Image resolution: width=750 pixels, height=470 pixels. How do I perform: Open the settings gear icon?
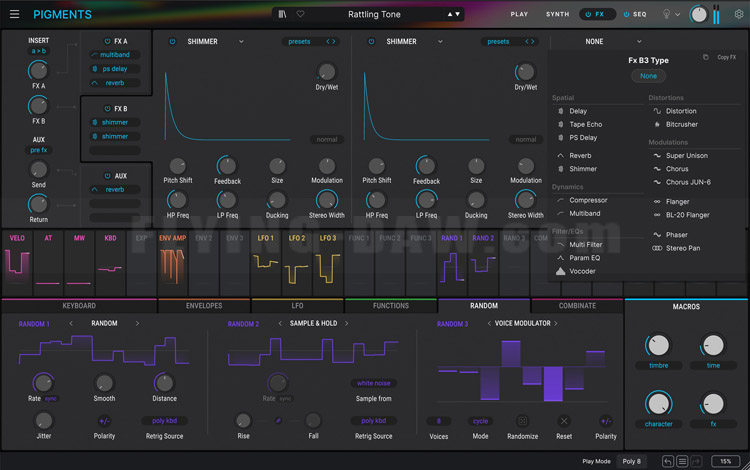[739, 14]
